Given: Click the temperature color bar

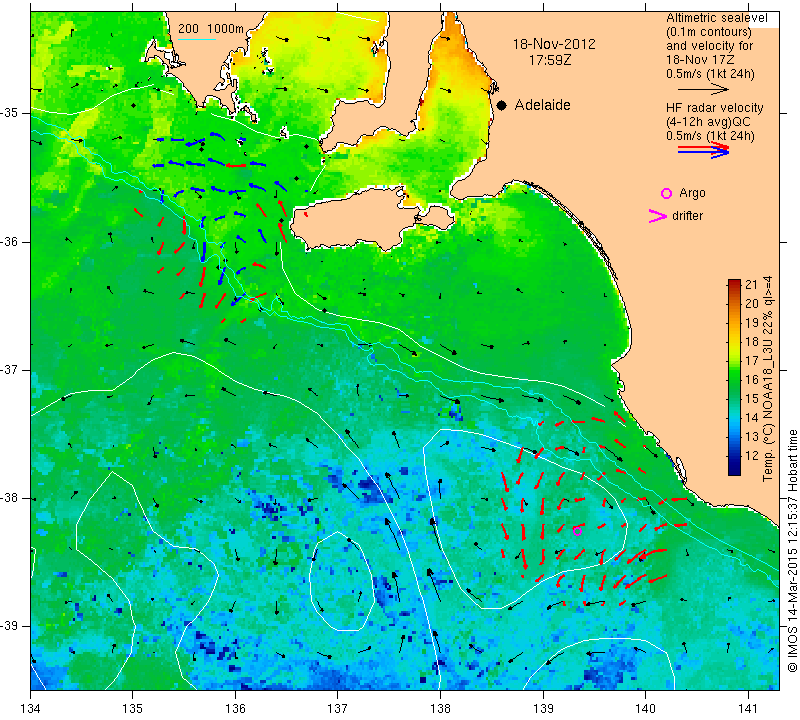Looking at the screenshot, I should [734, 377].
